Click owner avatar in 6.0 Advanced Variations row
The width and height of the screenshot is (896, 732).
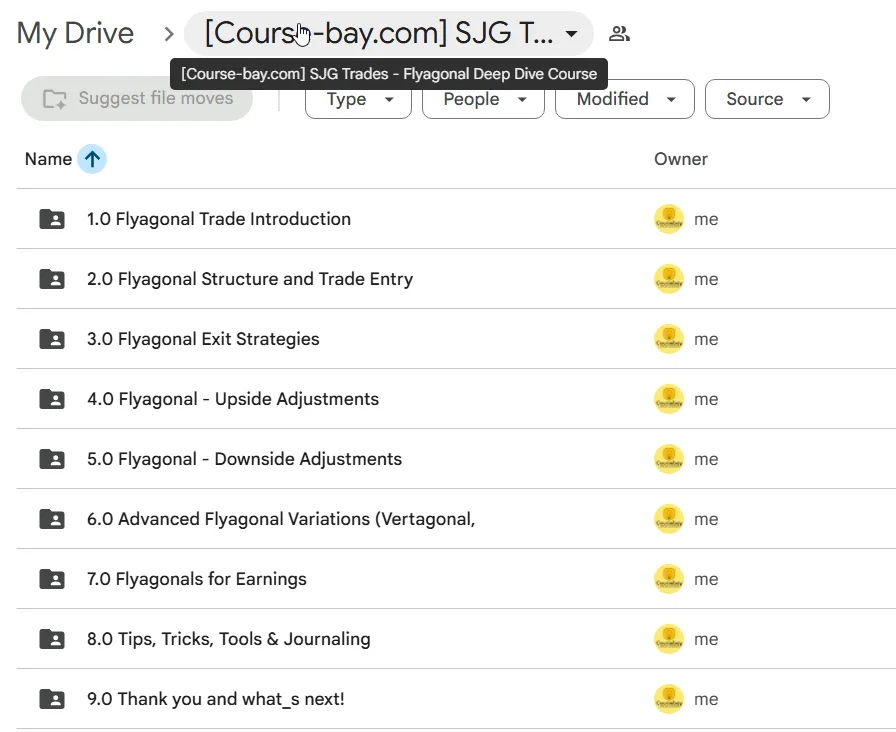(669, 519)
